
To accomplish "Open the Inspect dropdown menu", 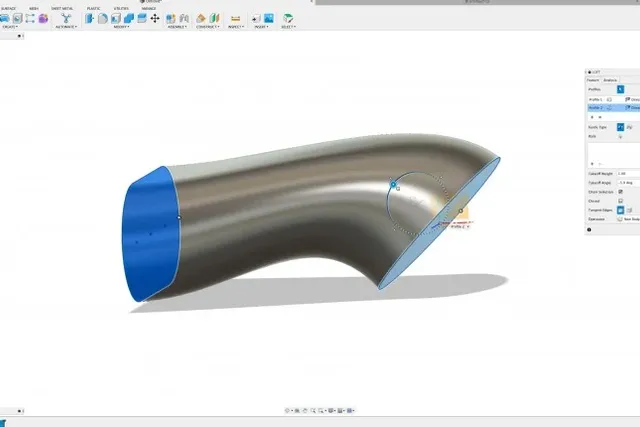I will tap(236, 27).
